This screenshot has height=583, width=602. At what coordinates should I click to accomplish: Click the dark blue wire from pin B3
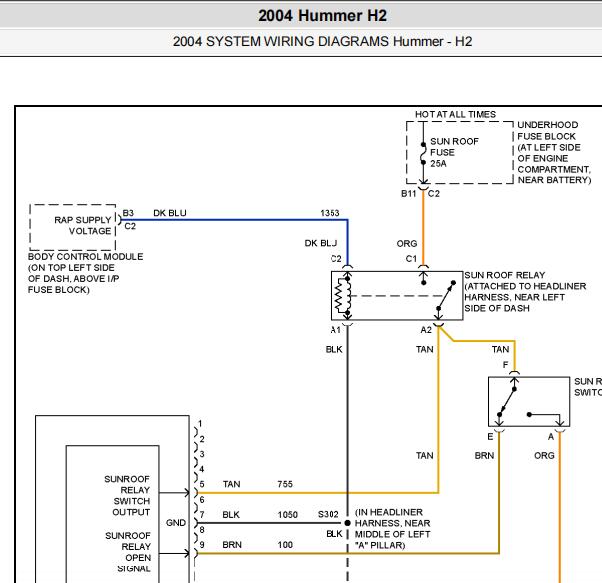(234, 220)
